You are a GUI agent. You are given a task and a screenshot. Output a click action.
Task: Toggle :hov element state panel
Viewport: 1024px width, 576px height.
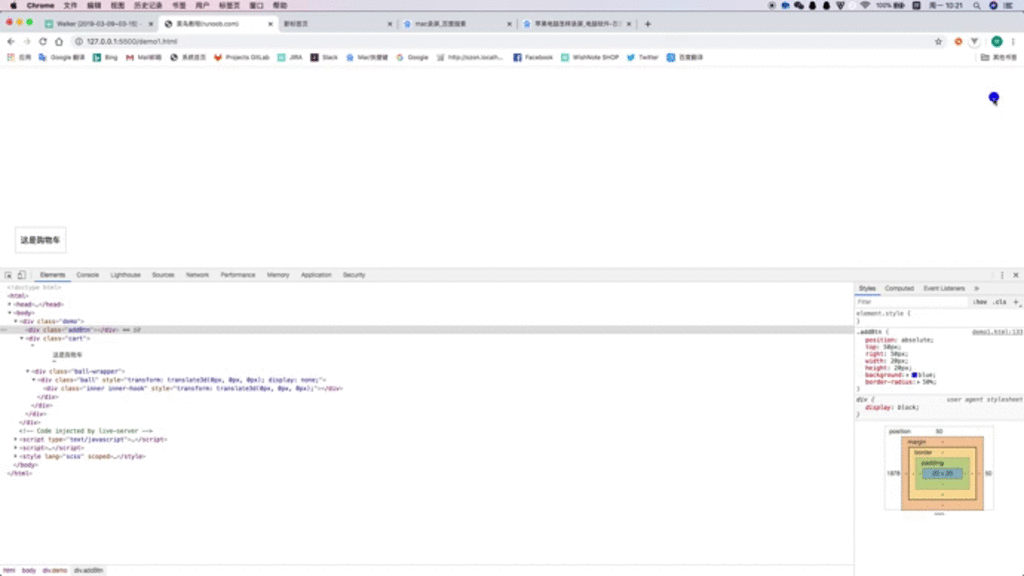pos(980,302)
